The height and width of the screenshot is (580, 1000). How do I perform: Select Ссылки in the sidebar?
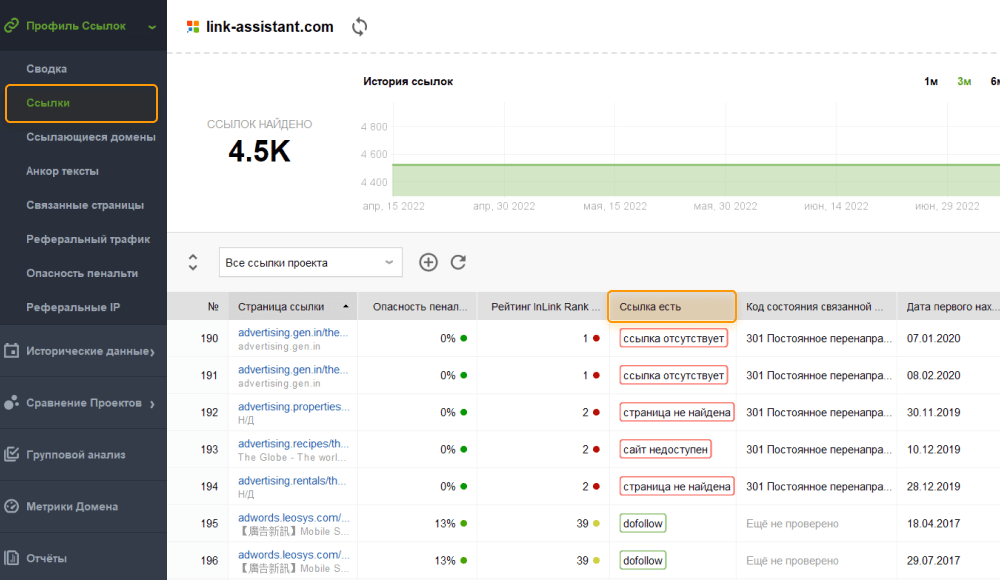point(81,103)
